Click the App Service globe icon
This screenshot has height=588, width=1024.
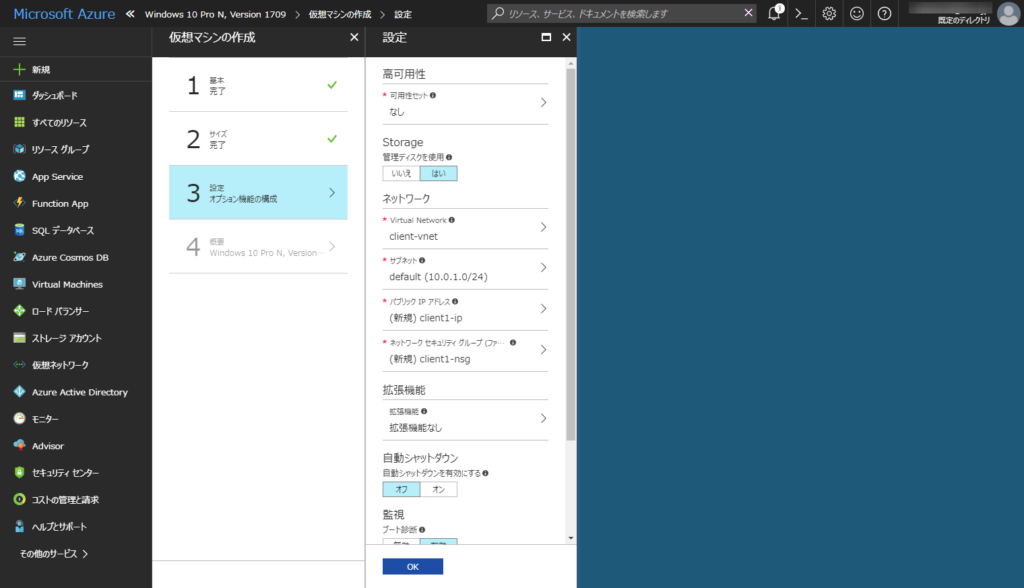20,176
